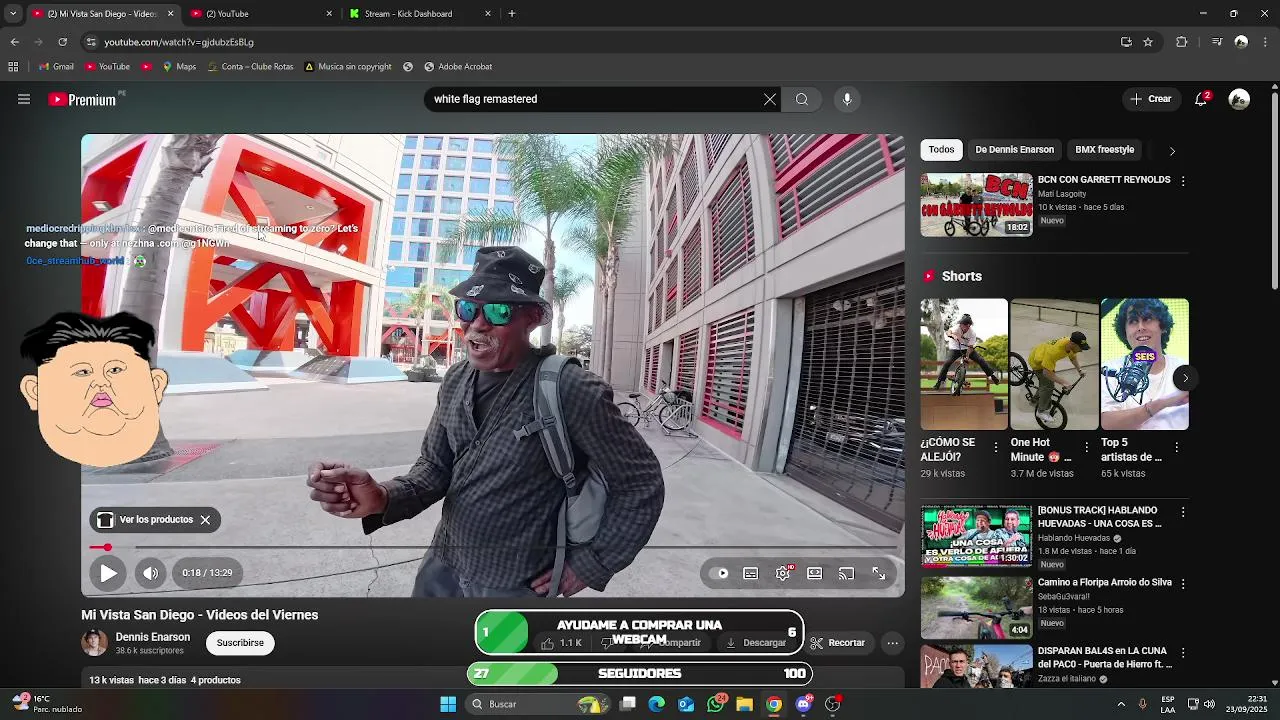Show more filter chips arrow
This screenshot has height=720, width=1280.
1172,150
